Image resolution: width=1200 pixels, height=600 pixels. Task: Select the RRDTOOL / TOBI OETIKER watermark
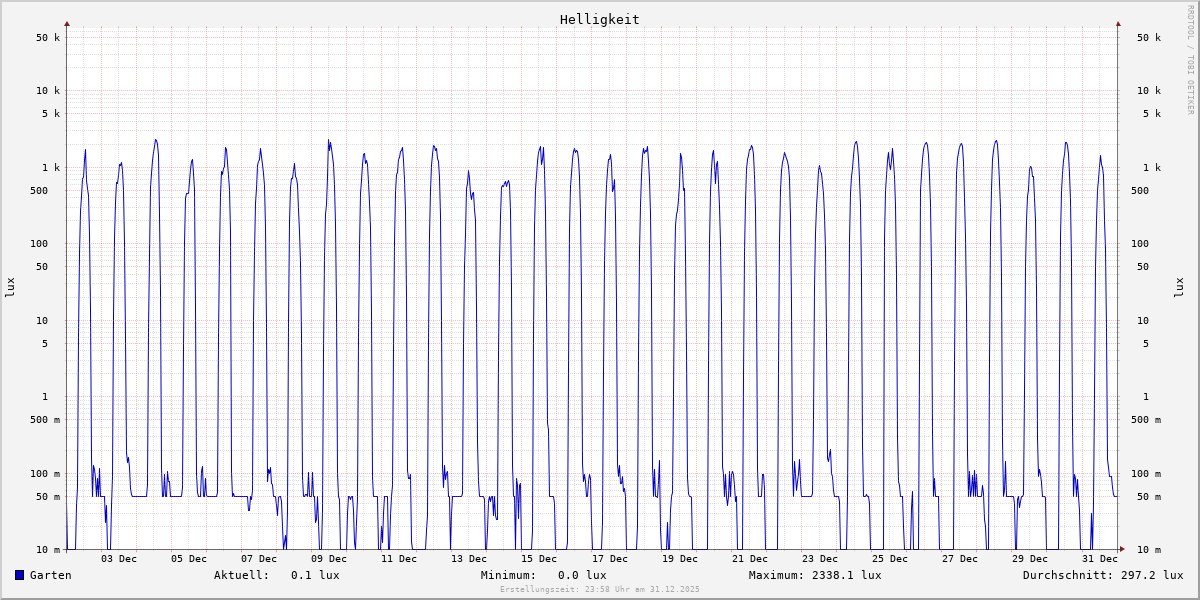1190,60
